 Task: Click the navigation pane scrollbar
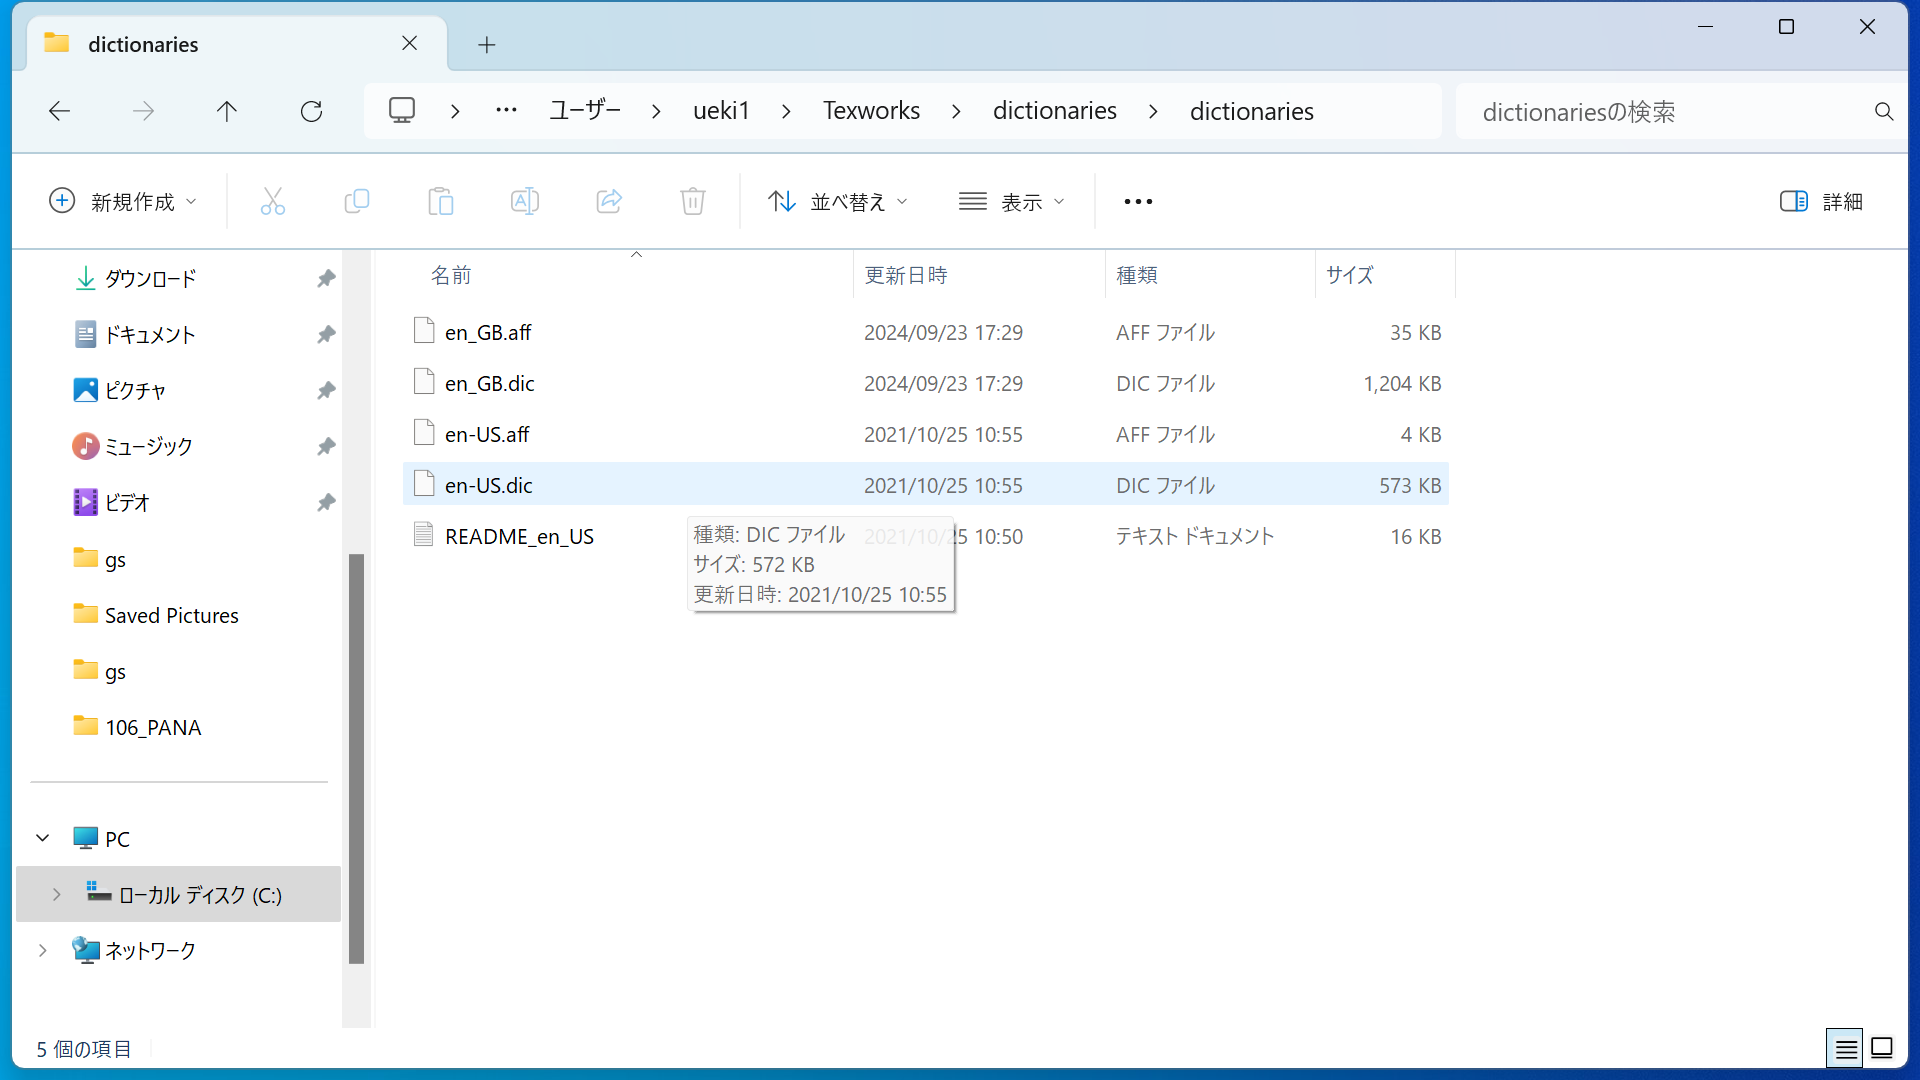point(356,758)
